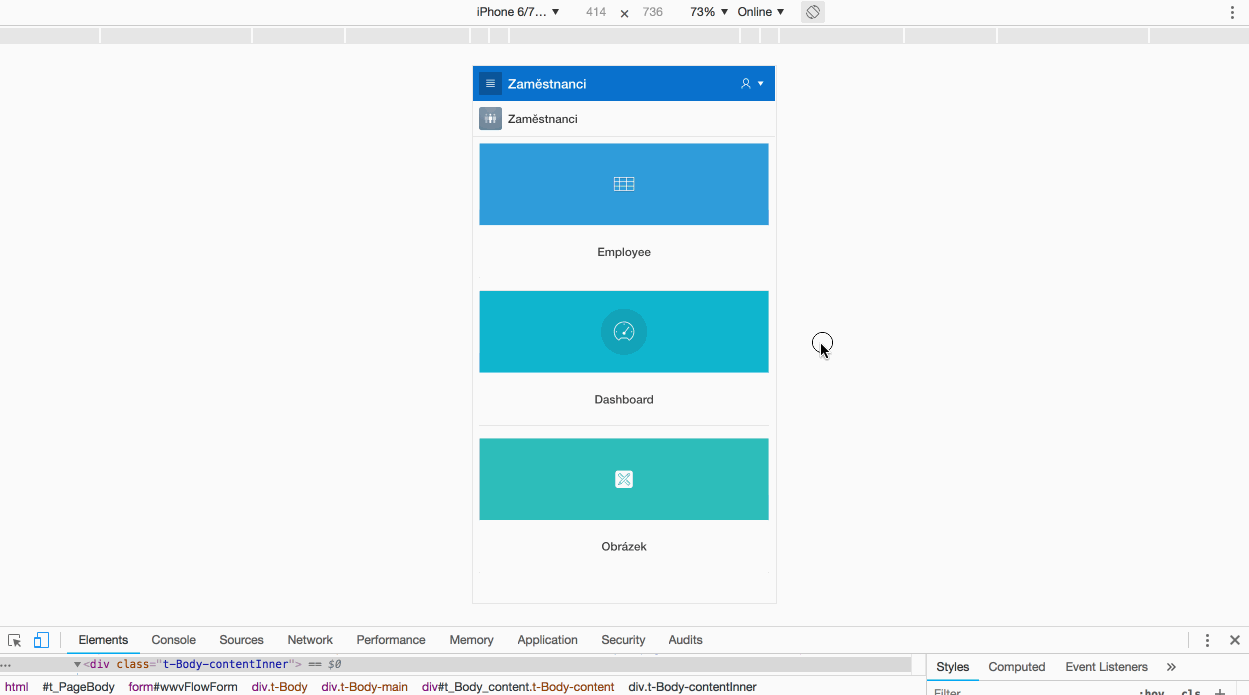This screenshot has height=695, width=1249.
Task: Click the Employee card label
Action: 624,252
